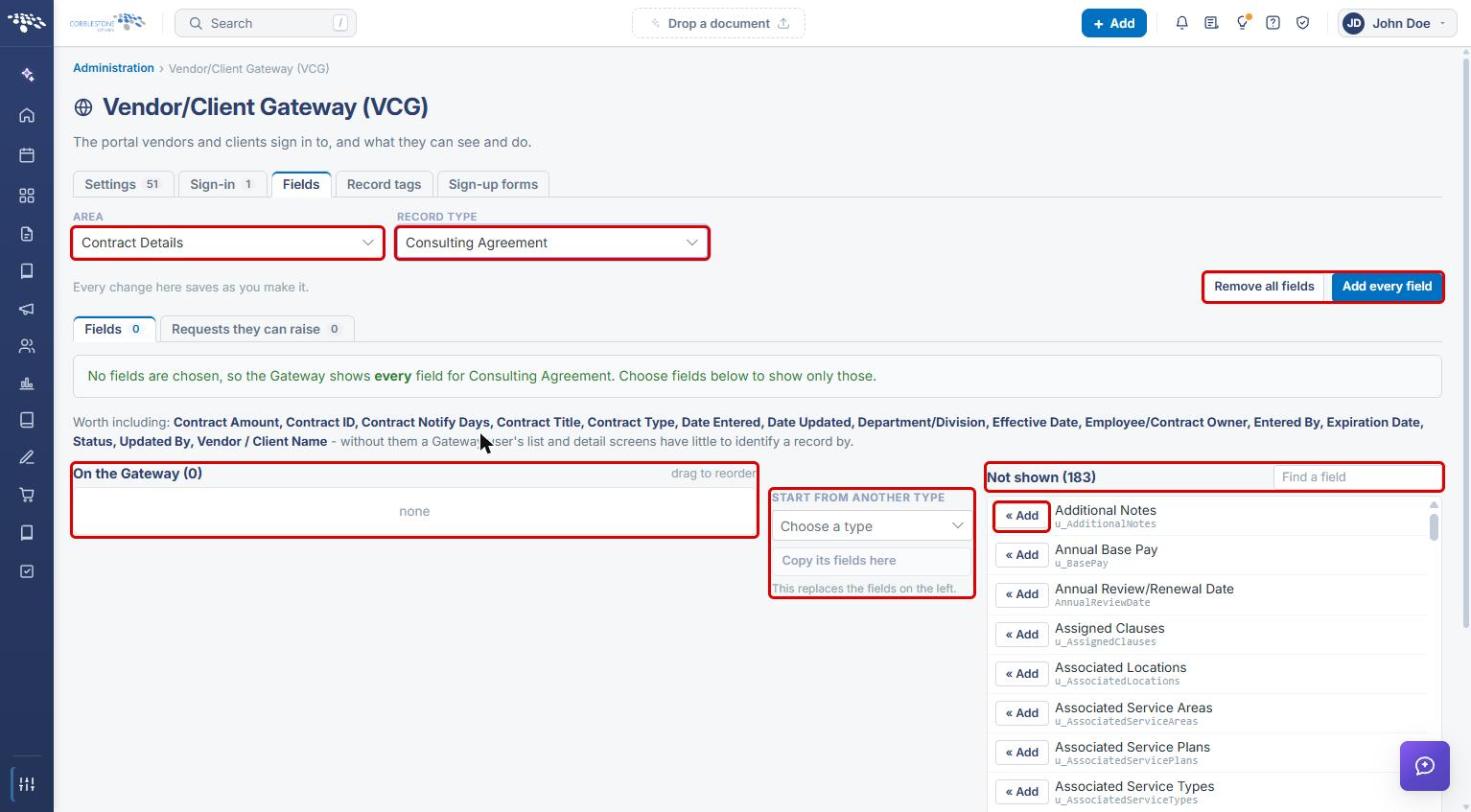Open the people icon in the sidebar
The width and height of the screenshot is (1471, 812).
pyautogui.click(x=27, y=347)
